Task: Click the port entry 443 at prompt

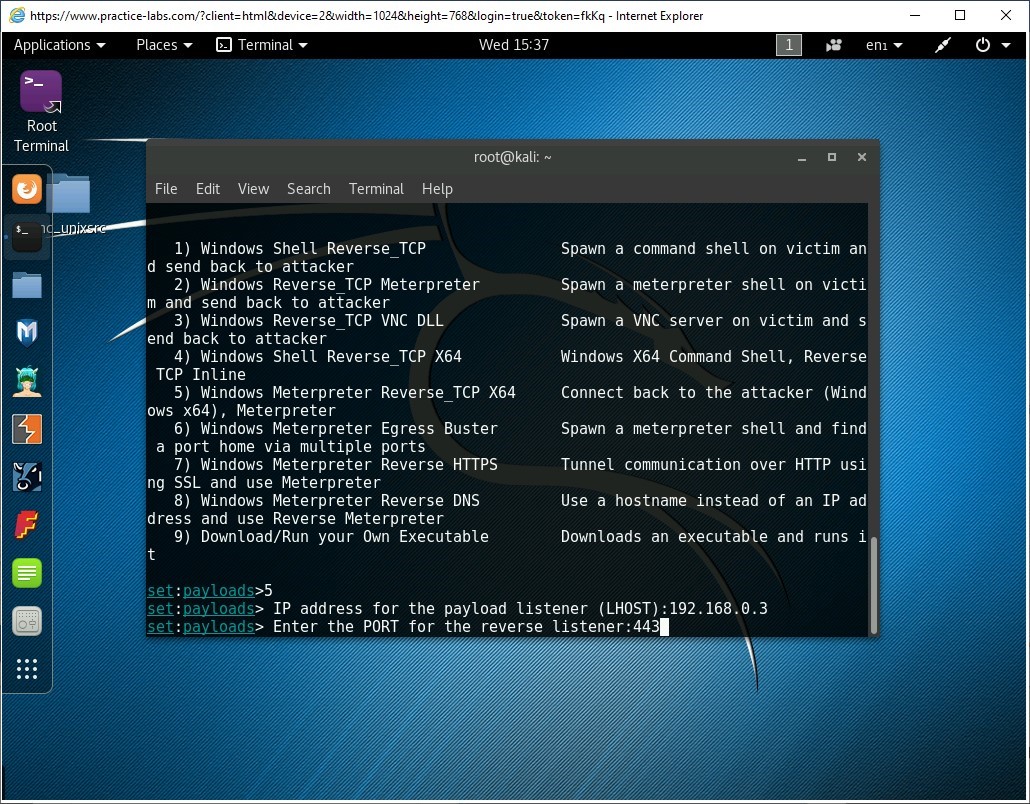Action: [646, 627]
